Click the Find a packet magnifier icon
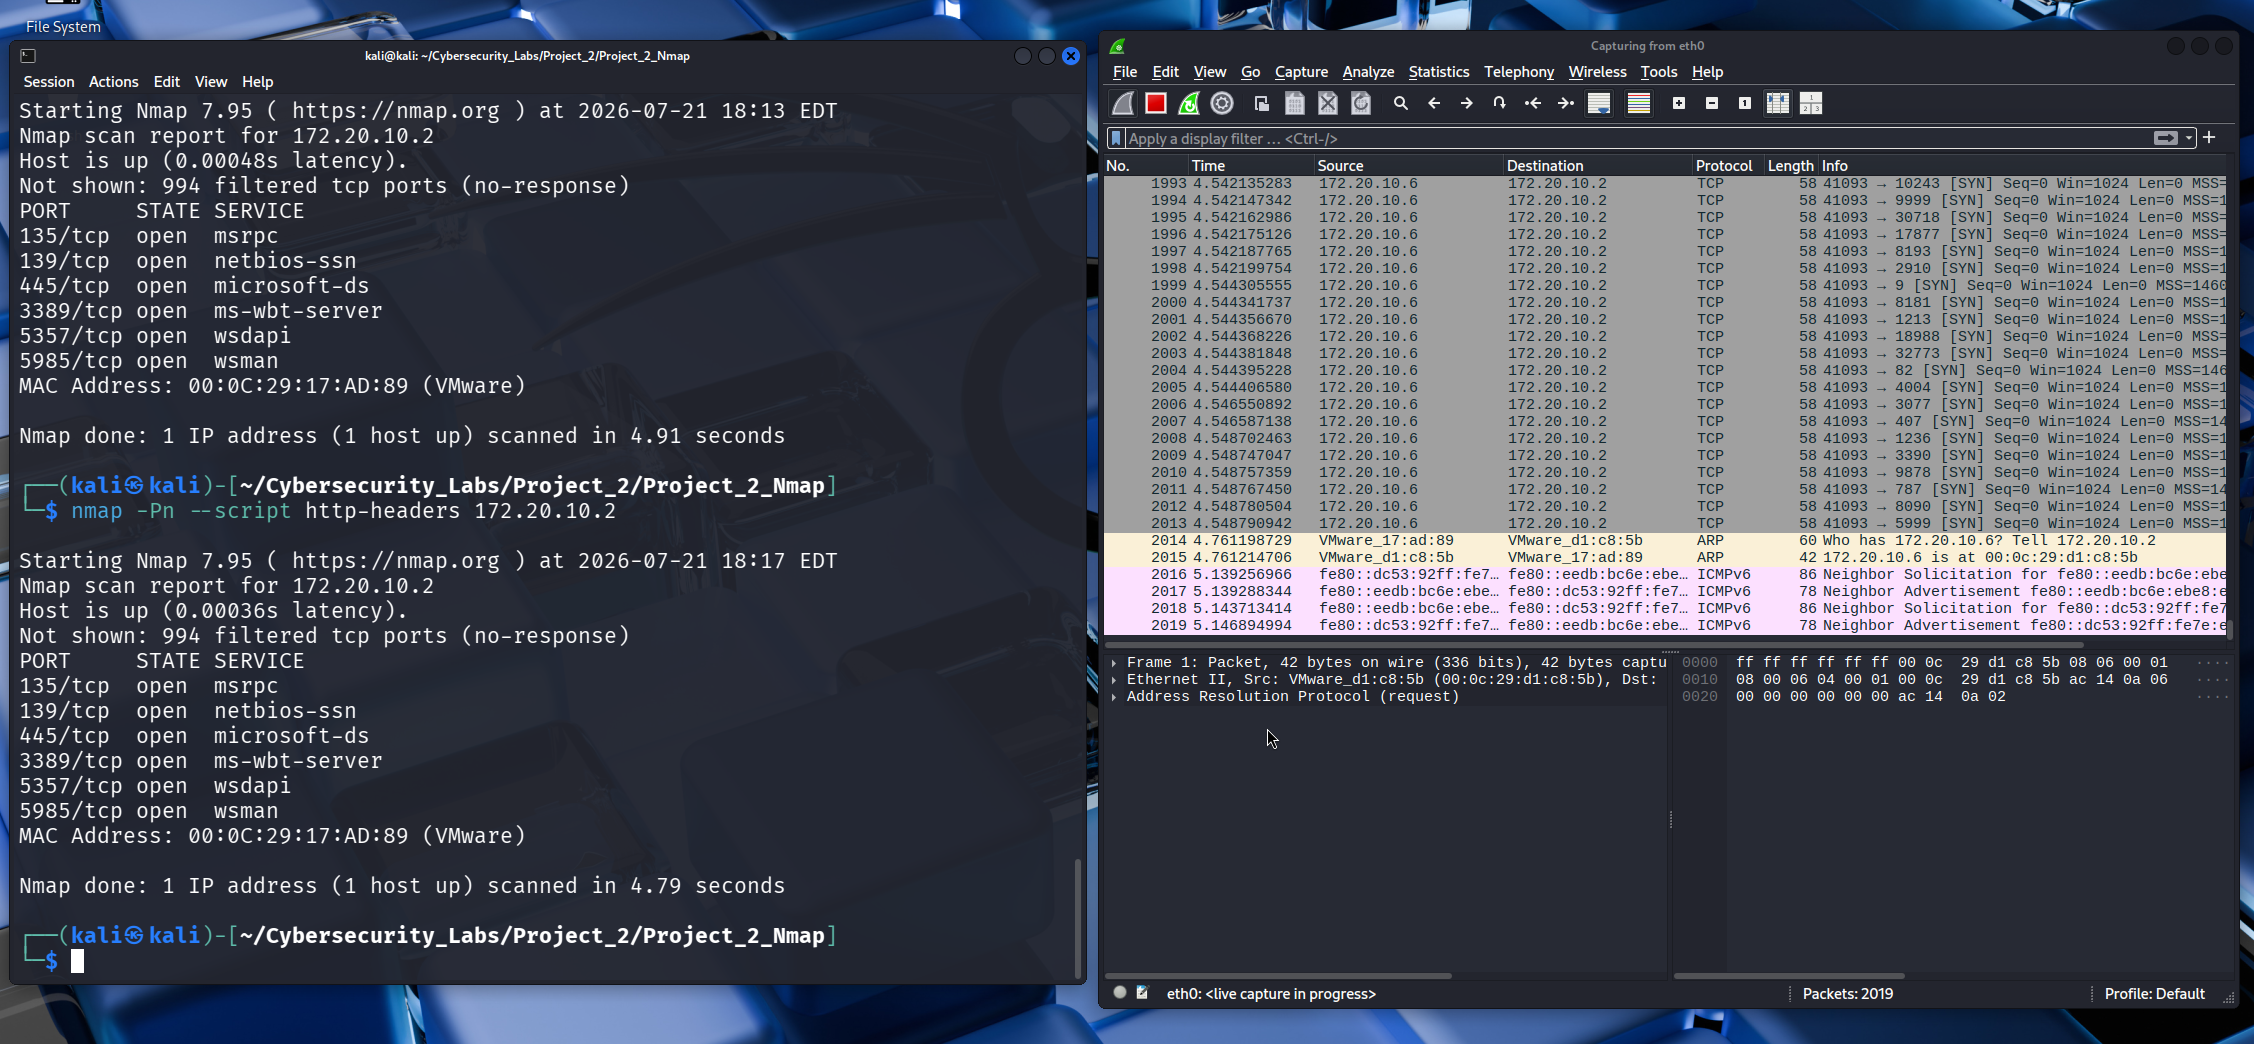Image resolution: width=2254 pixels, height=1044 pixels. (x=1401, y=103)
